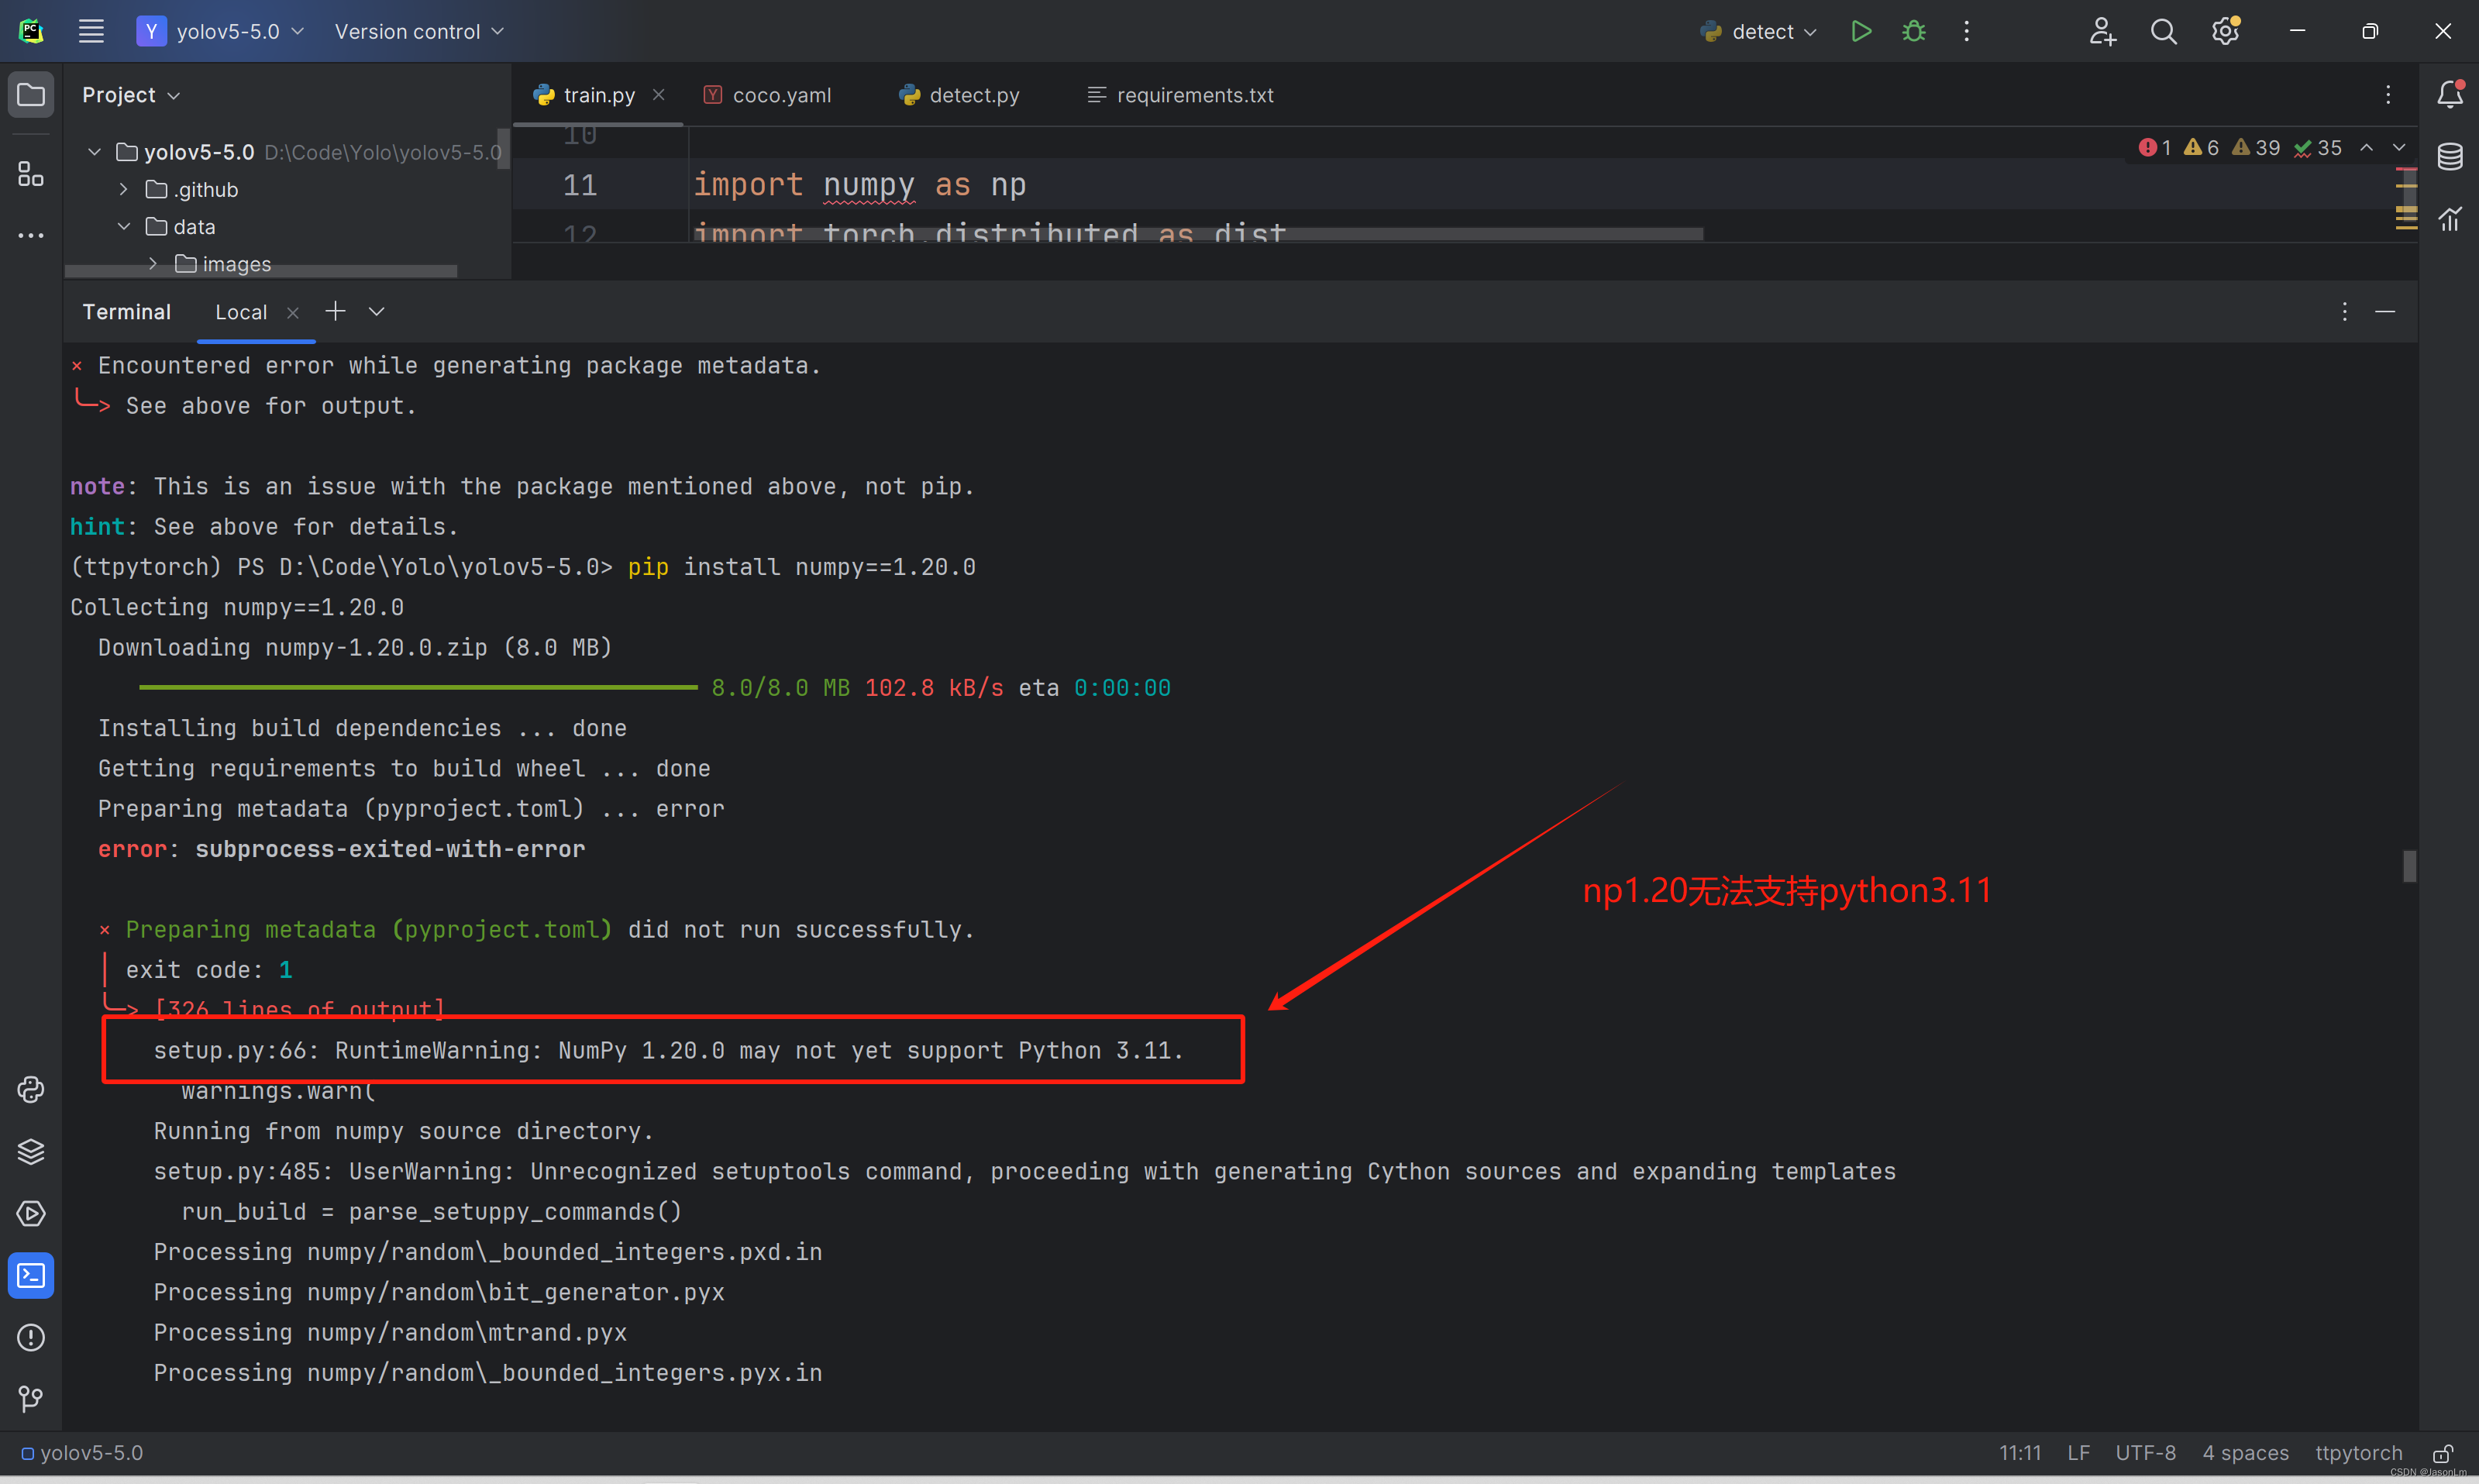Click the project tree horizontal scrollbar
Image resolution: width=2479 pixels, height=1484 pixels.
(262, 271)
